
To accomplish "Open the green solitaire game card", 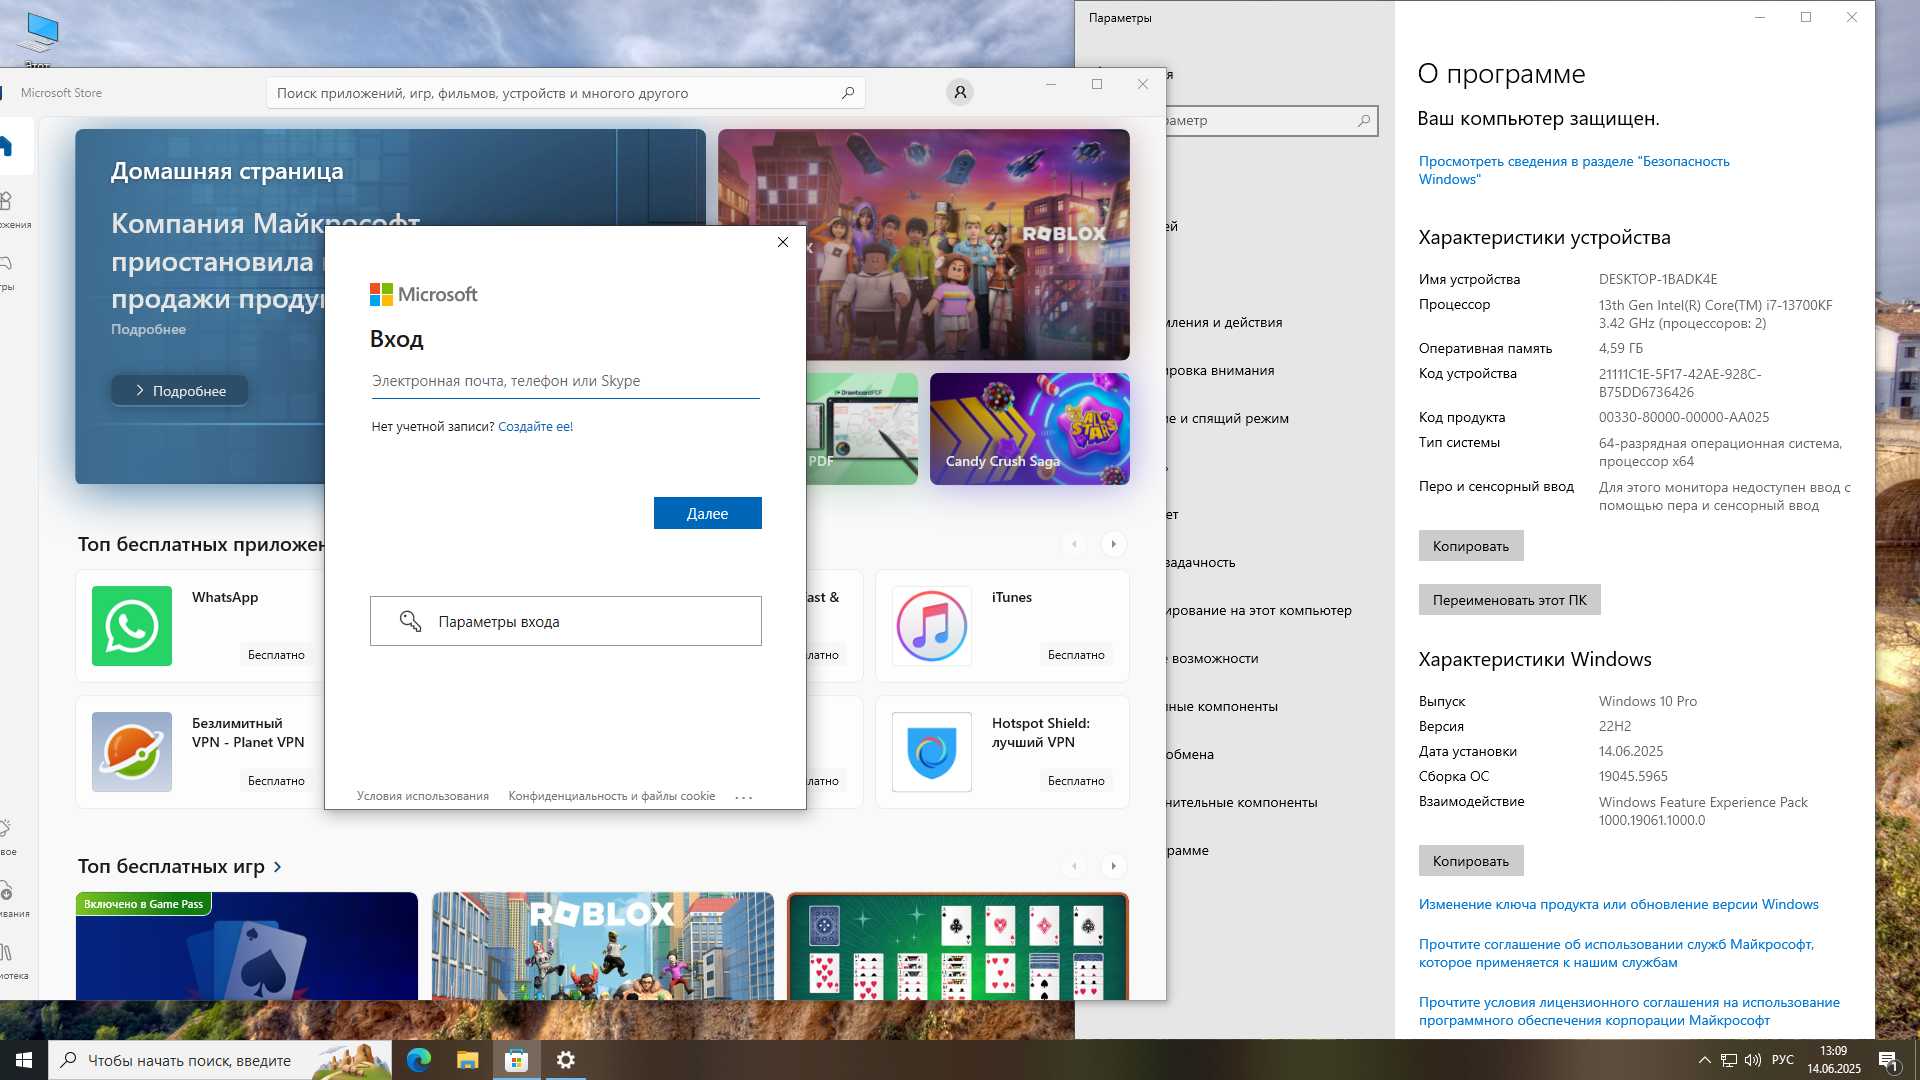I will click(958, 946).
